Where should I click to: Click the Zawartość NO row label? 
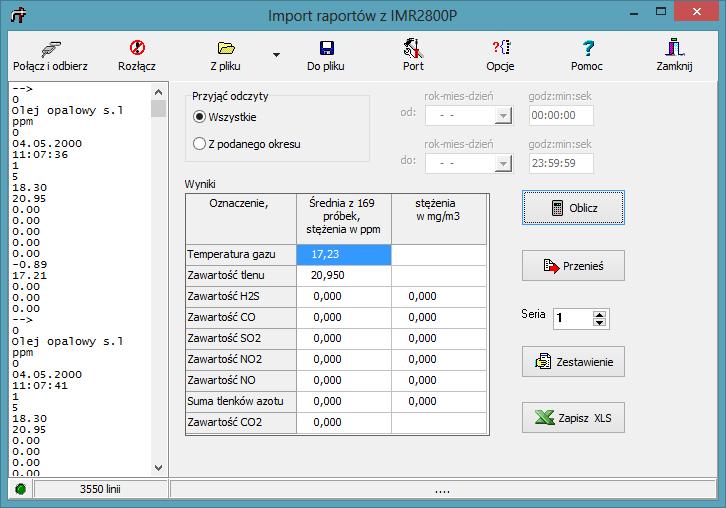[x=241, y=380]
